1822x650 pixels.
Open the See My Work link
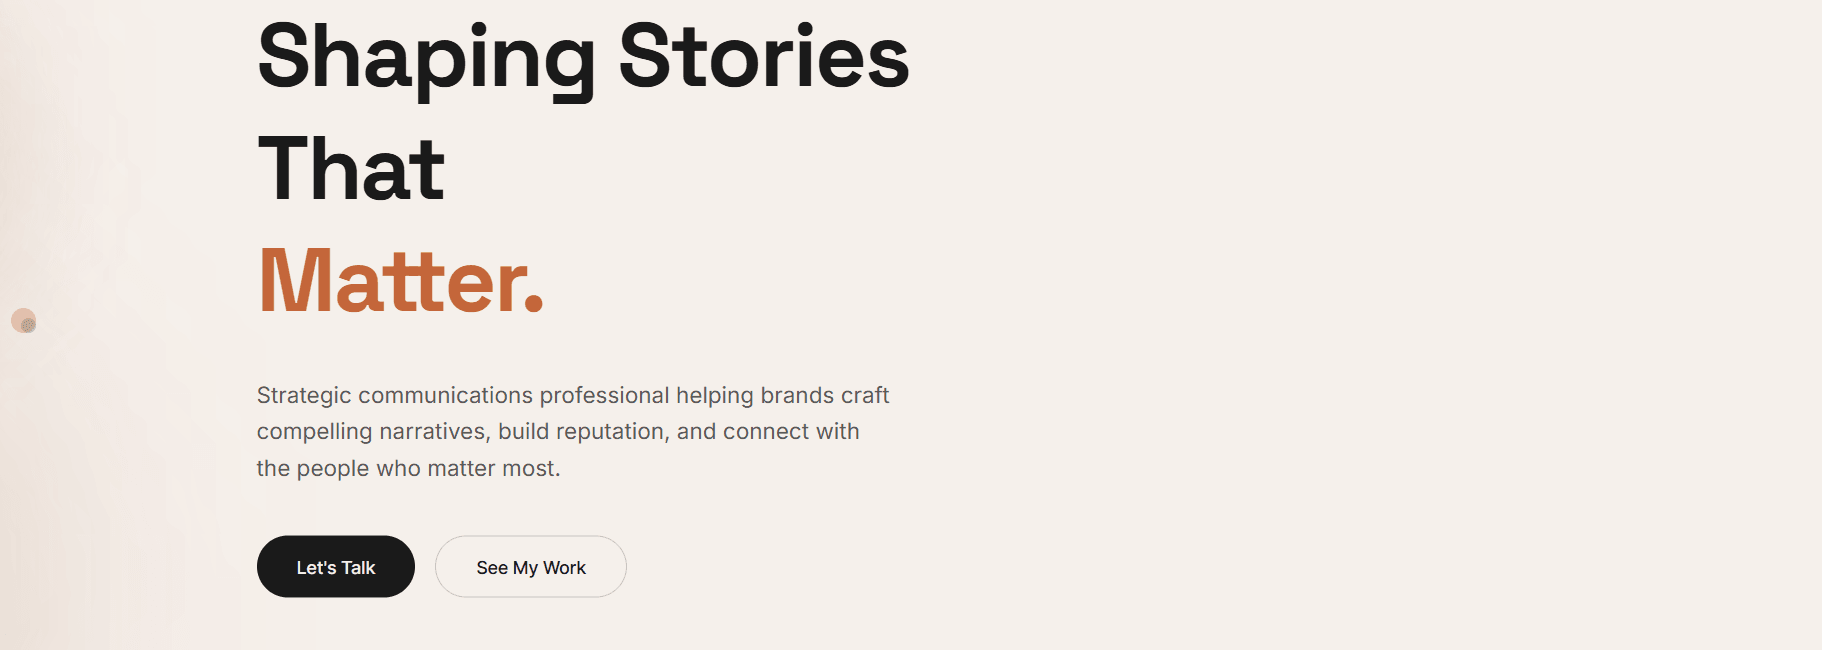(530, 567)
